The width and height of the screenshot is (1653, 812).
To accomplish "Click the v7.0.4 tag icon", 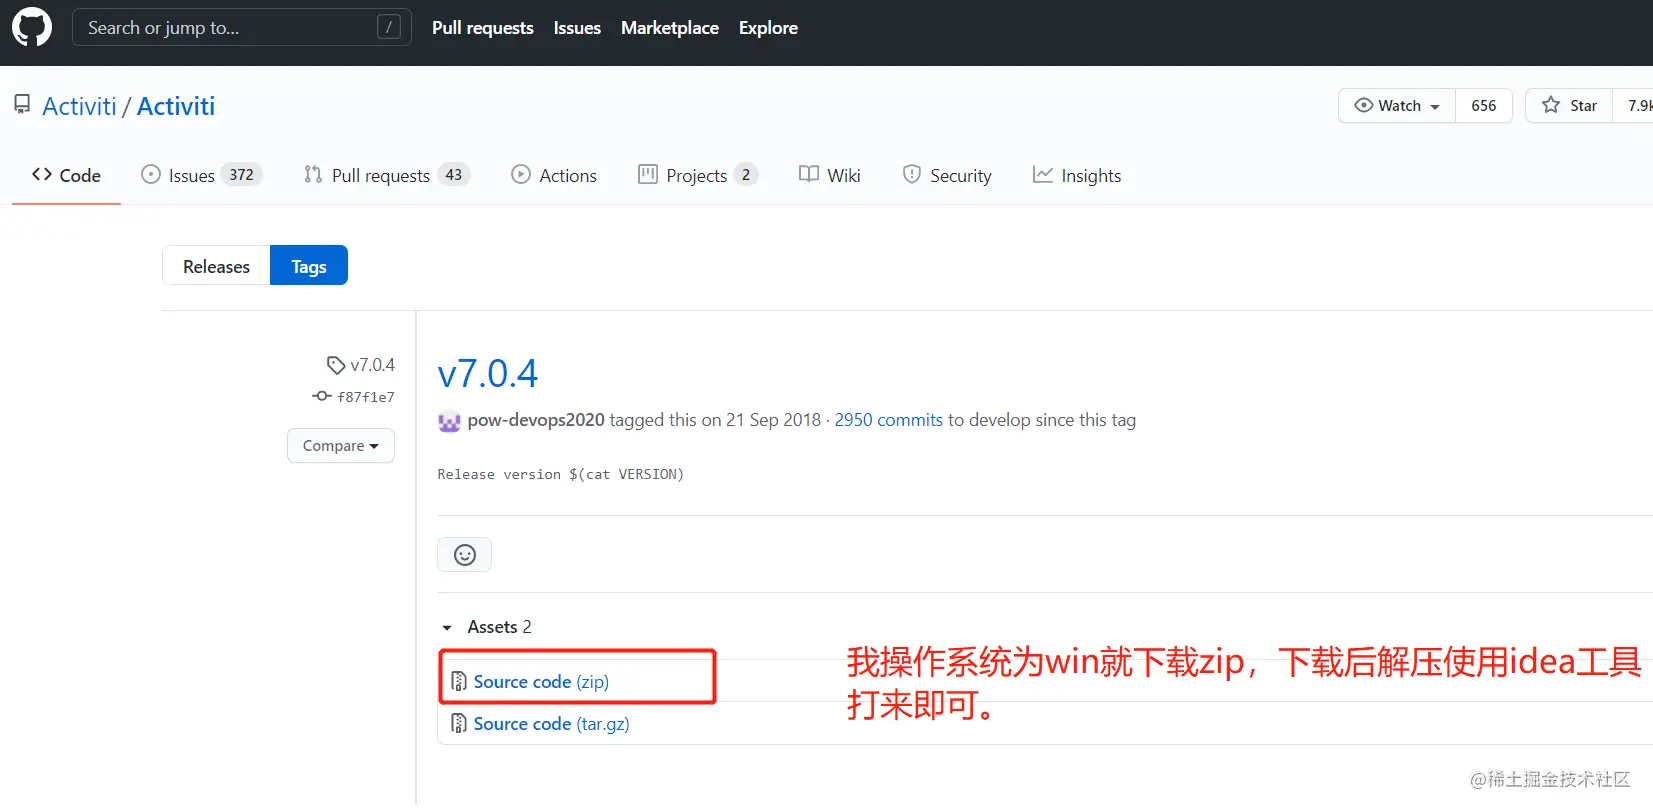I will click(336, 365).
